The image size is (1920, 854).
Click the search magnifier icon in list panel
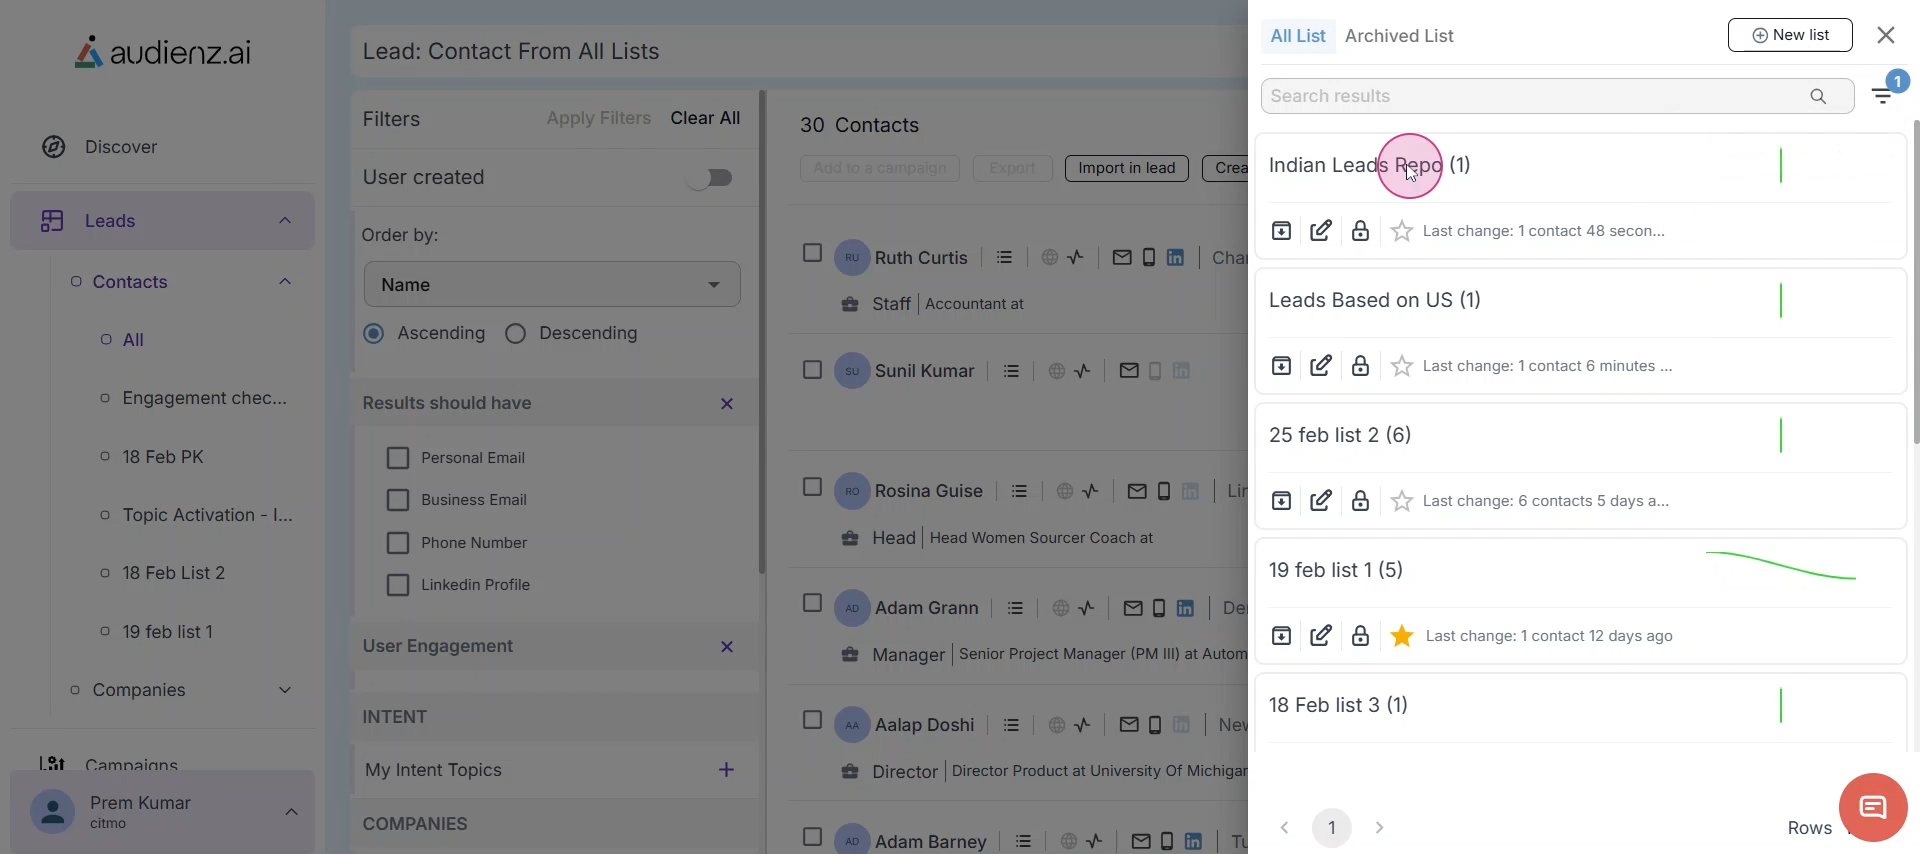pyautogui.click(x=1818, y=96)
